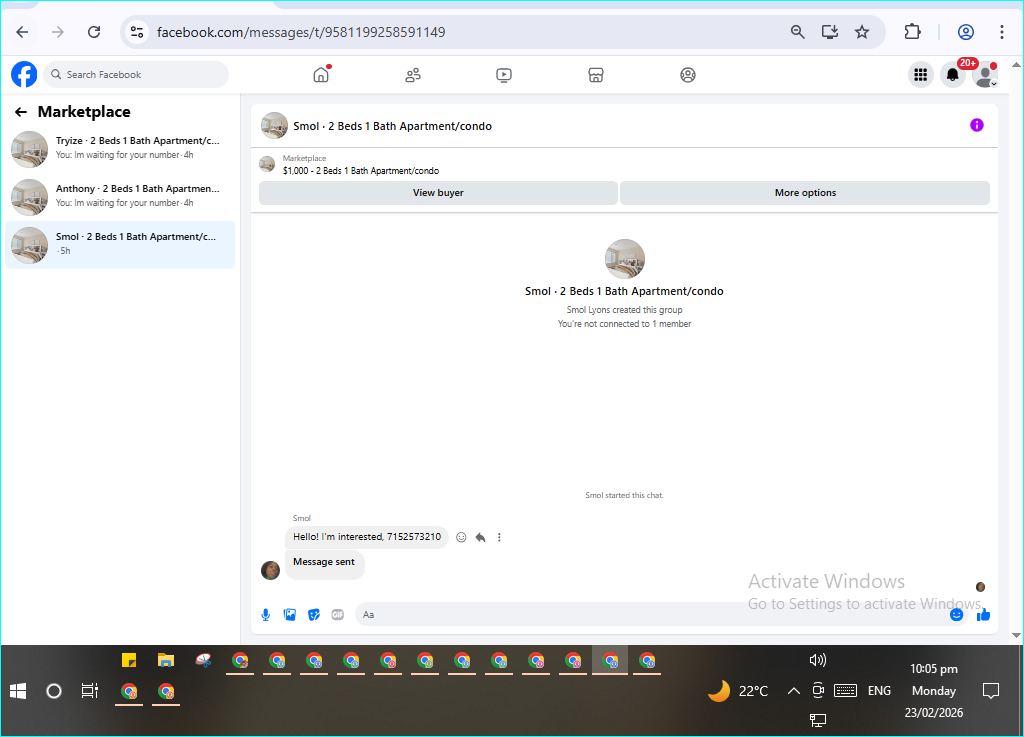
Task: Select the Smol apartment conversation
Action: 120,245
